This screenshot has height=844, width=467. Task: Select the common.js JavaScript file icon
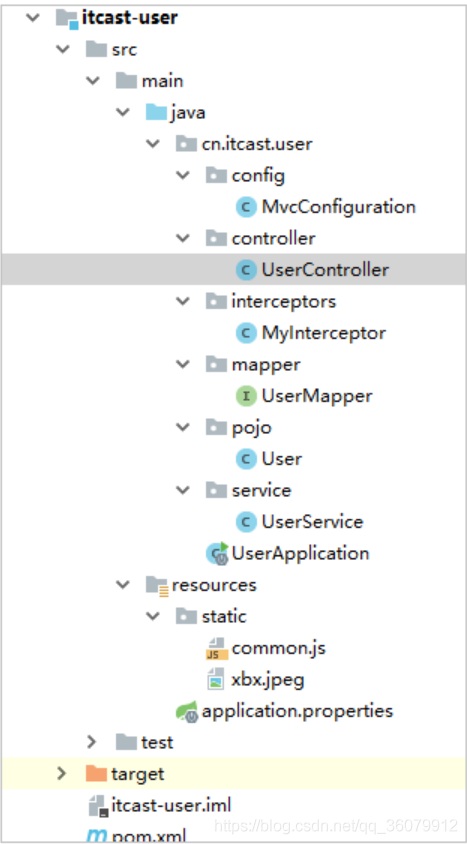(216, 648)
